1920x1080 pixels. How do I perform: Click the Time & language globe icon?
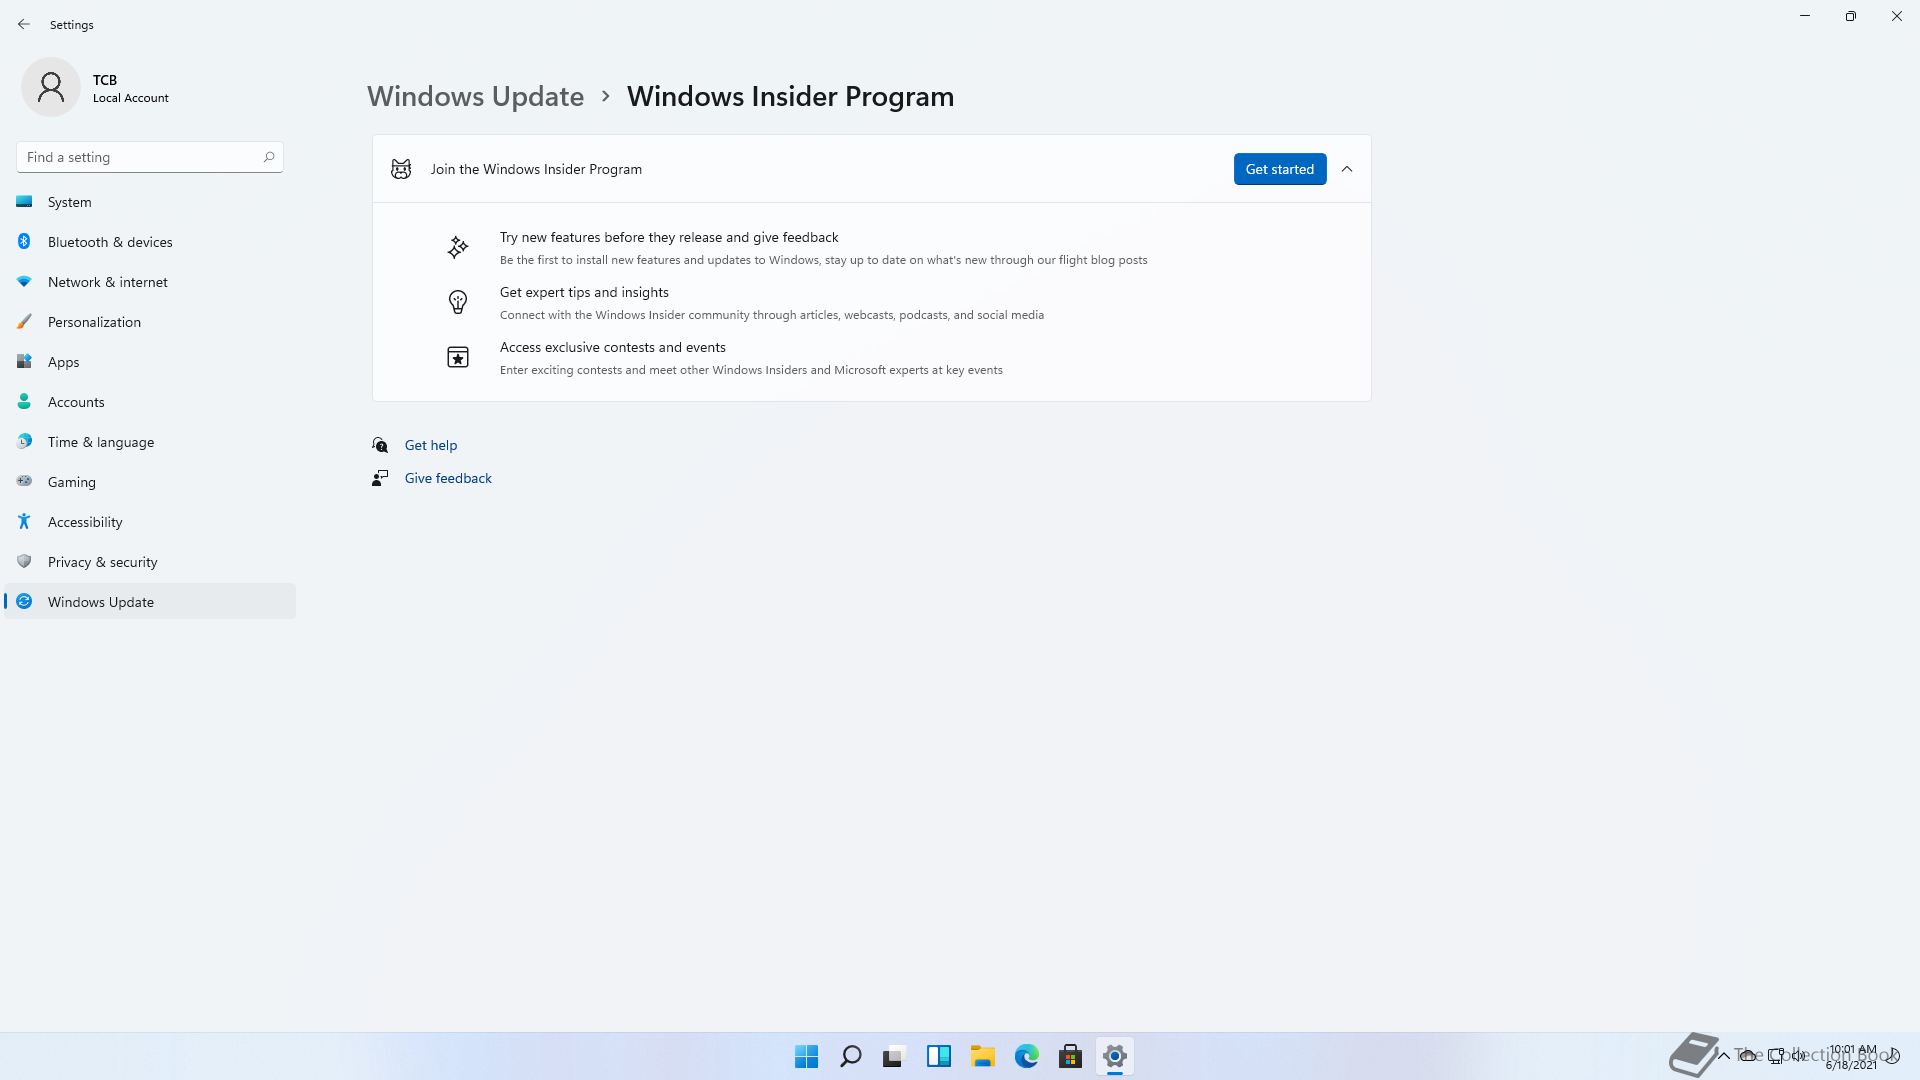point(24,441)
